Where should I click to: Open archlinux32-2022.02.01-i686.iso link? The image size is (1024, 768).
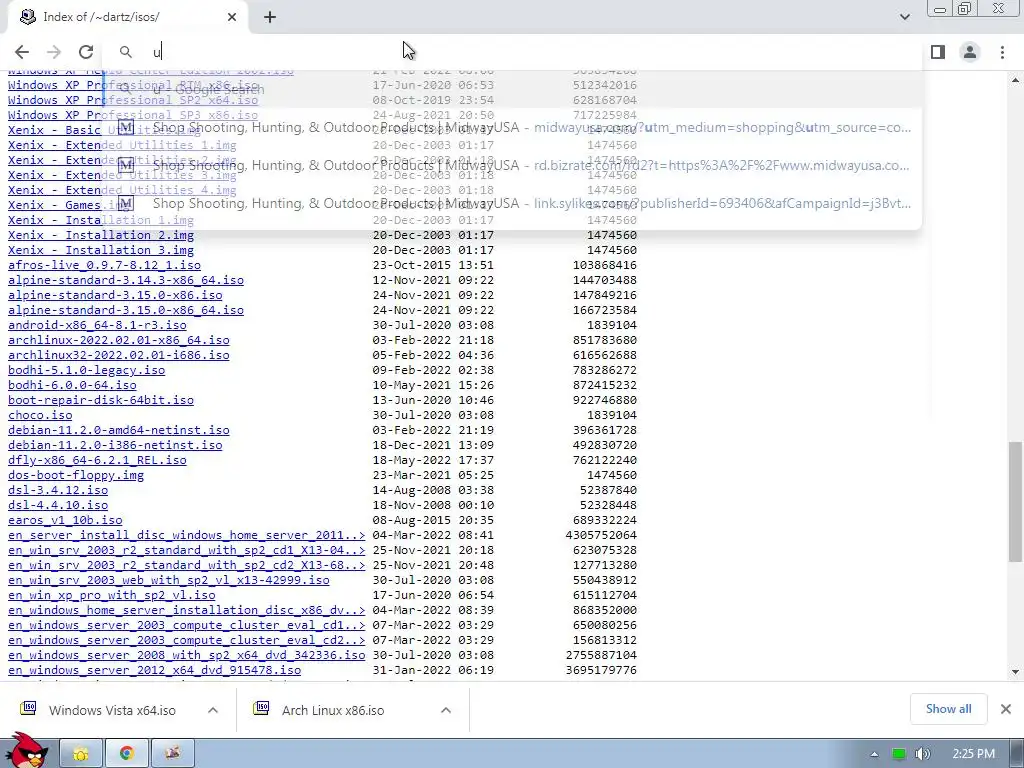119,355
